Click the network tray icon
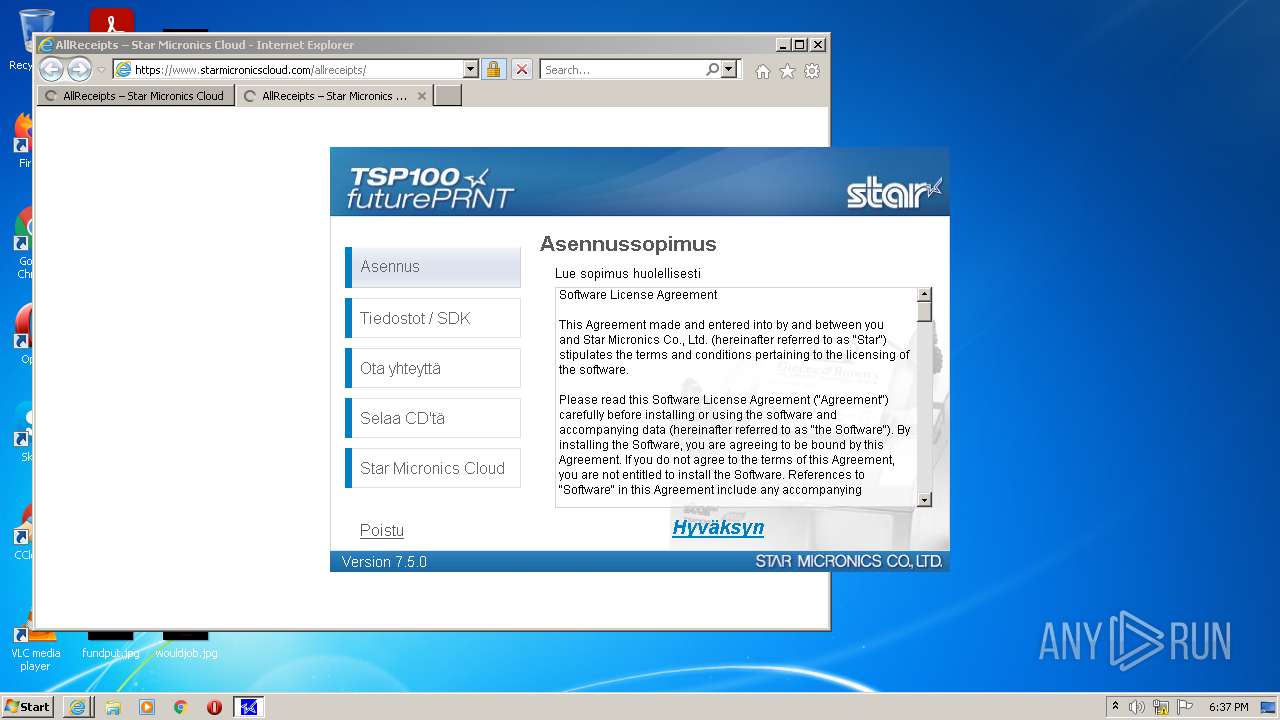Viewport: 1280px width, 720px height. (x=1161, y=707)
